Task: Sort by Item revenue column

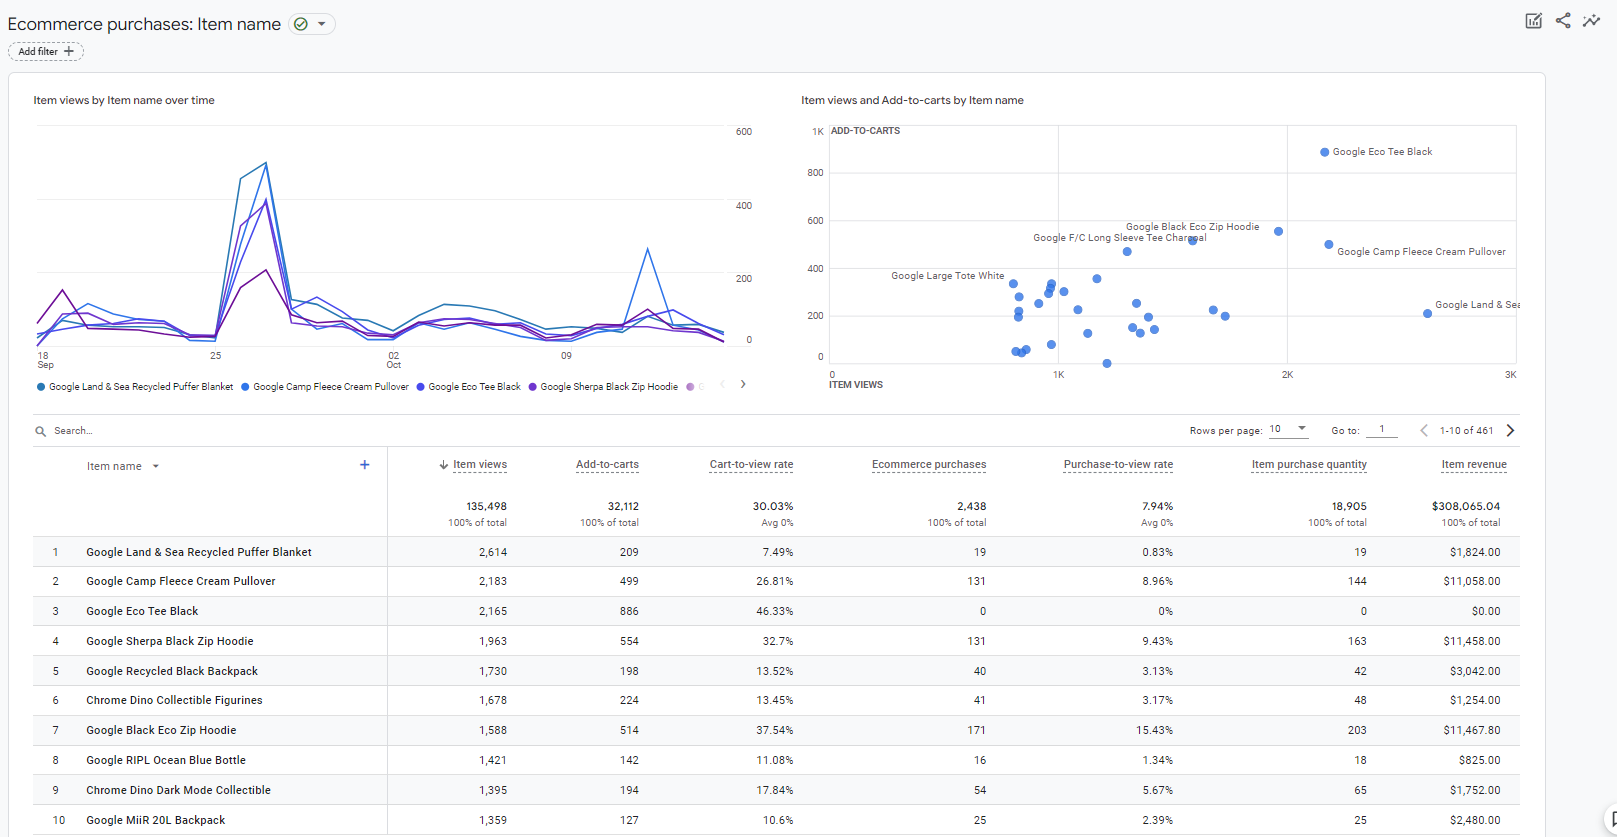Action: coord(1474,464)
